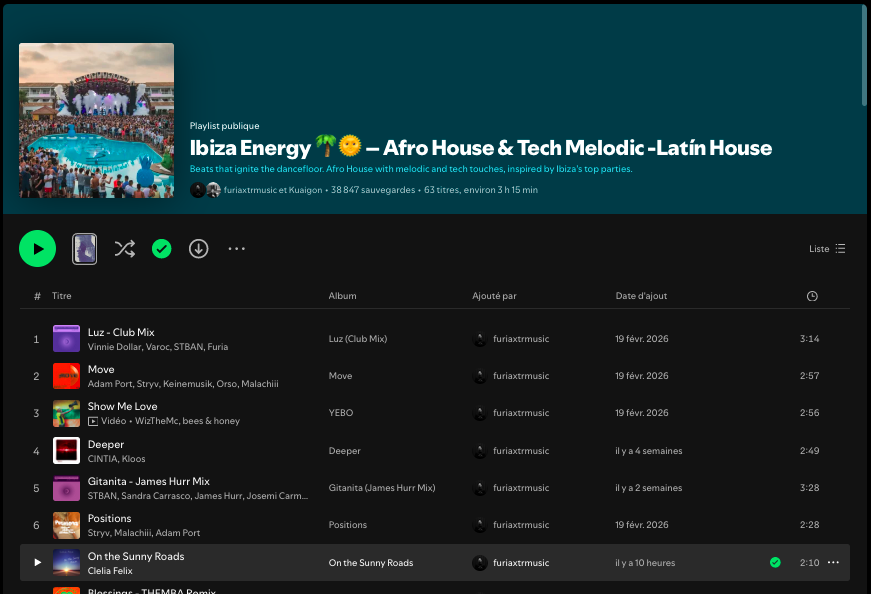Open the playlist three-dot options menu
The height and width of the screenshot is (594, 871).
pyautogui.click(x=237, y=248)
